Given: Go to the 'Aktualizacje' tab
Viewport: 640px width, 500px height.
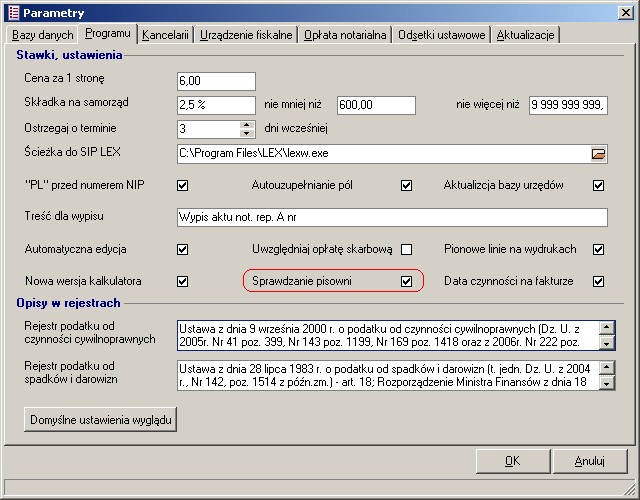Looking at the screenshot, I should click(526, 35).
